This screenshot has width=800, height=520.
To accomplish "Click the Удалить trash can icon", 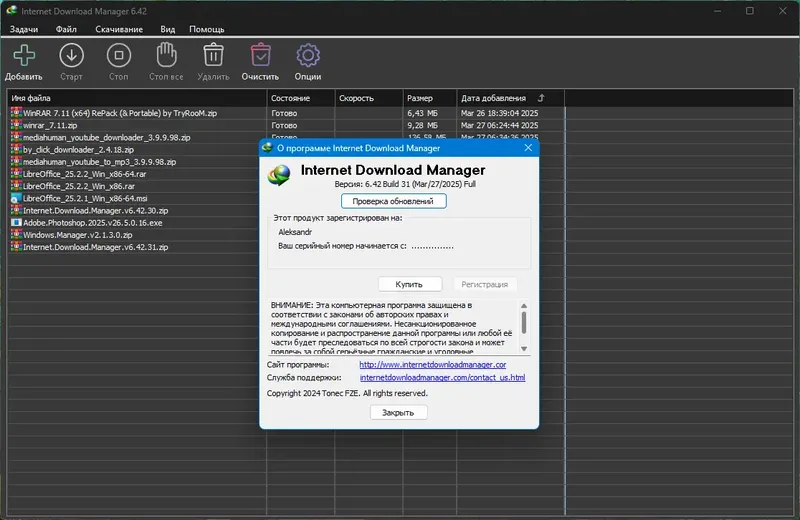I will 213,55.
